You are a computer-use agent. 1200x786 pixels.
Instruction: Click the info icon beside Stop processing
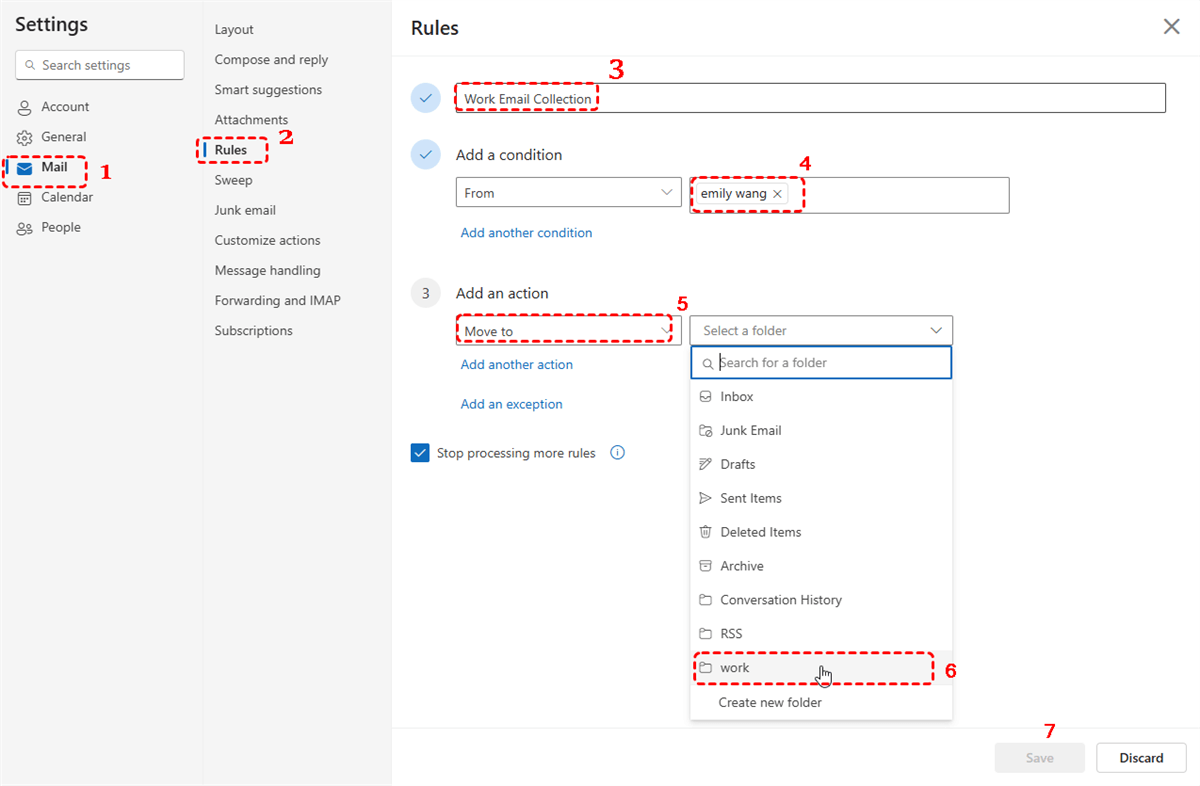618,453
